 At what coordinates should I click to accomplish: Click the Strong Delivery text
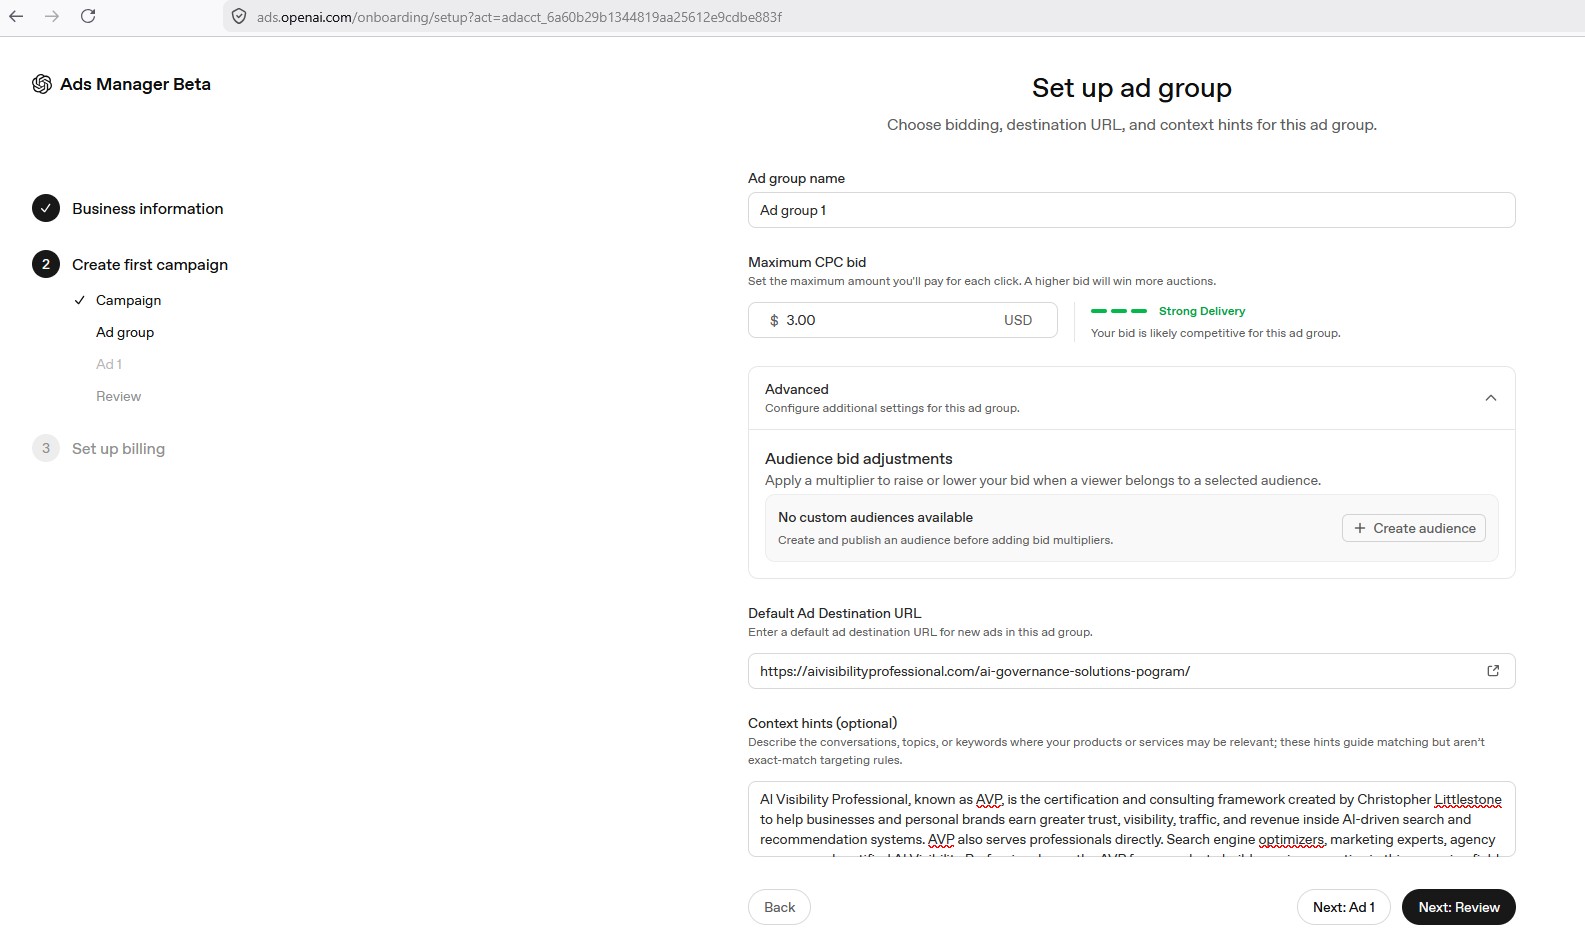tap(1202, 311)
